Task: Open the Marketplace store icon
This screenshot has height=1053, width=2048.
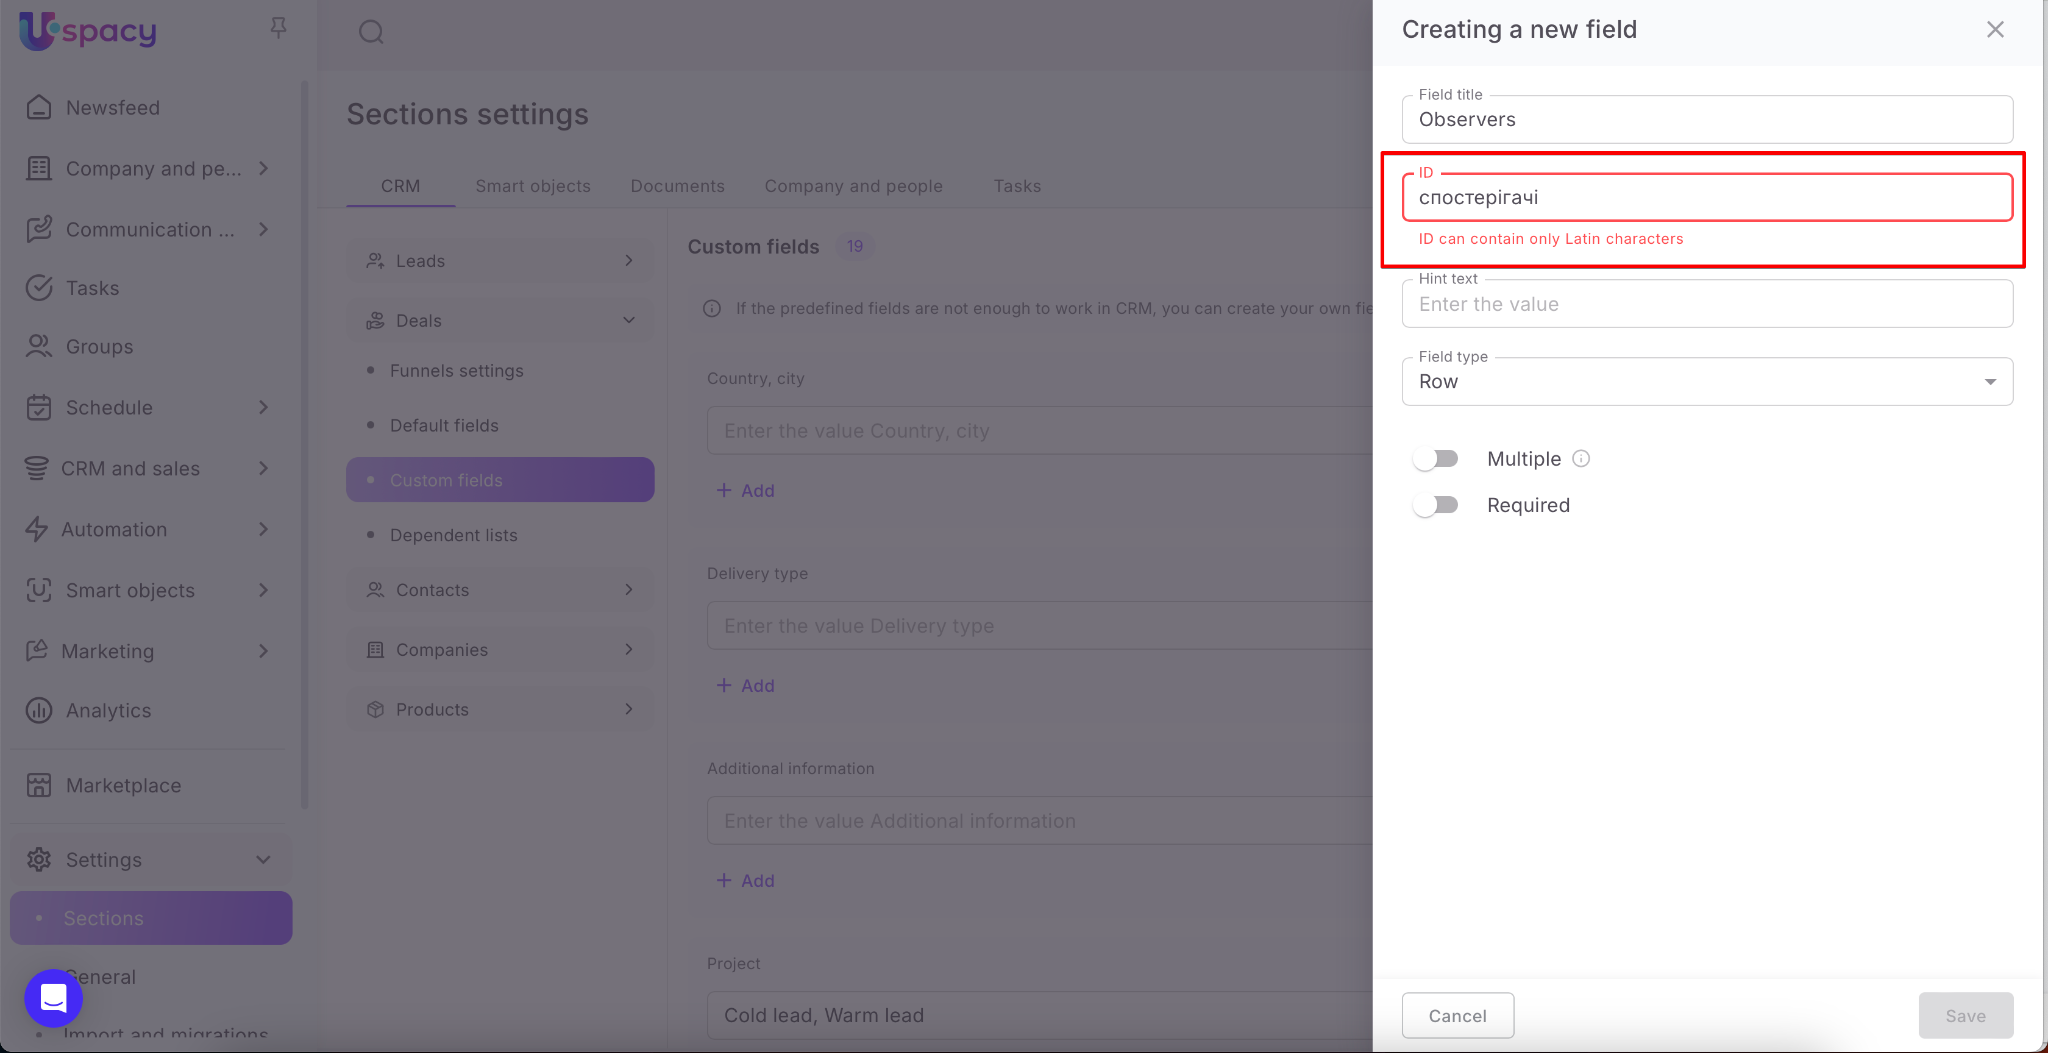Action: [x=39, y=785]
